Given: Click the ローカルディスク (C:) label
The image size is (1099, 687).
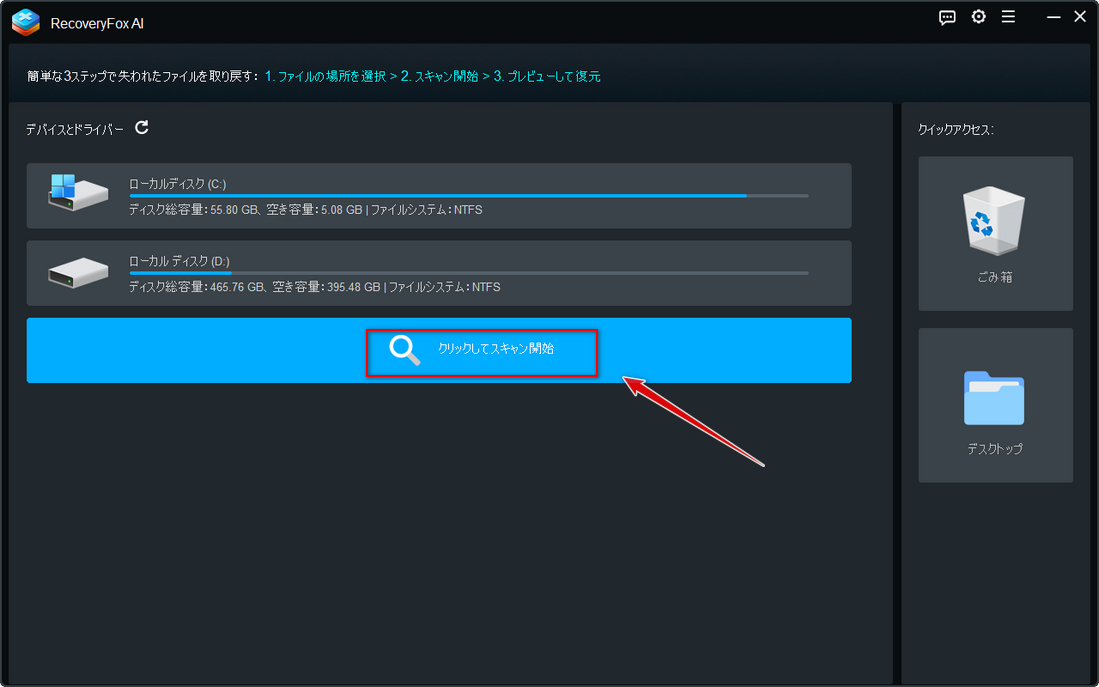Looking at the screenshot, I should (x=177, y=184).
